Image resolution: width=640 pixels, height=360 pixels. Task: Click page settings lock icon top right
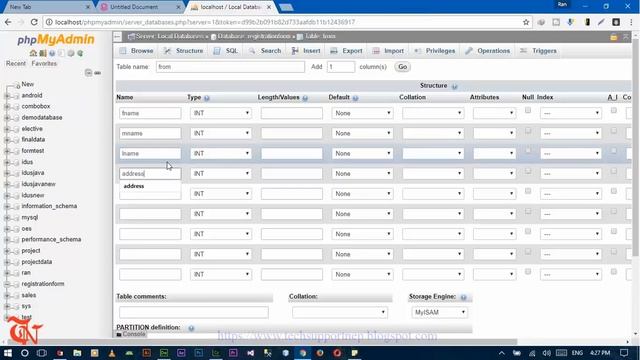(x=613, y=37)
